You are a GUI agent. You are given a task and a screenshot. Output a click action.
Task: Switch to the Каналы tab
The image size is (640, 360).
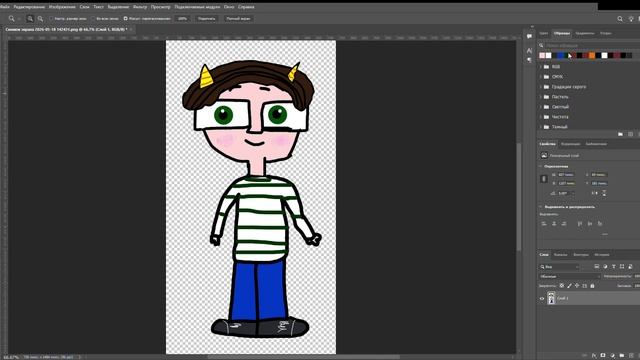560,255
